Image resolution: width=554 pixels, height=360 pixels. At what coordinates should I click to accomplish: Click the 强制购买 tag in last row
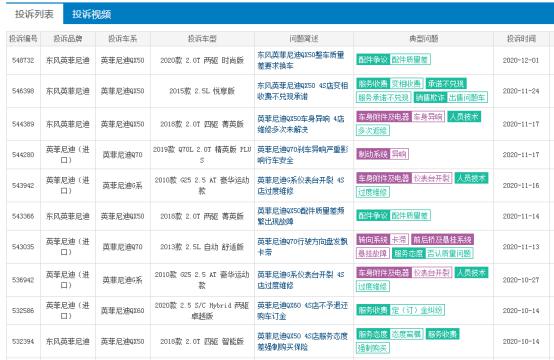coord(372,348)
